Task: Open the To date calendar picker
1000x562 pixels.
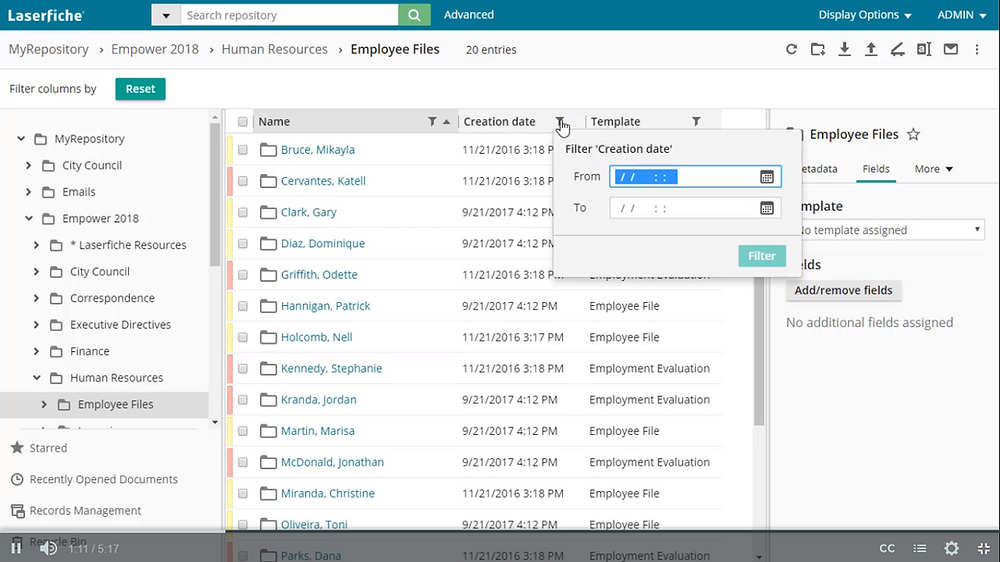Action: tap(767, 208)
